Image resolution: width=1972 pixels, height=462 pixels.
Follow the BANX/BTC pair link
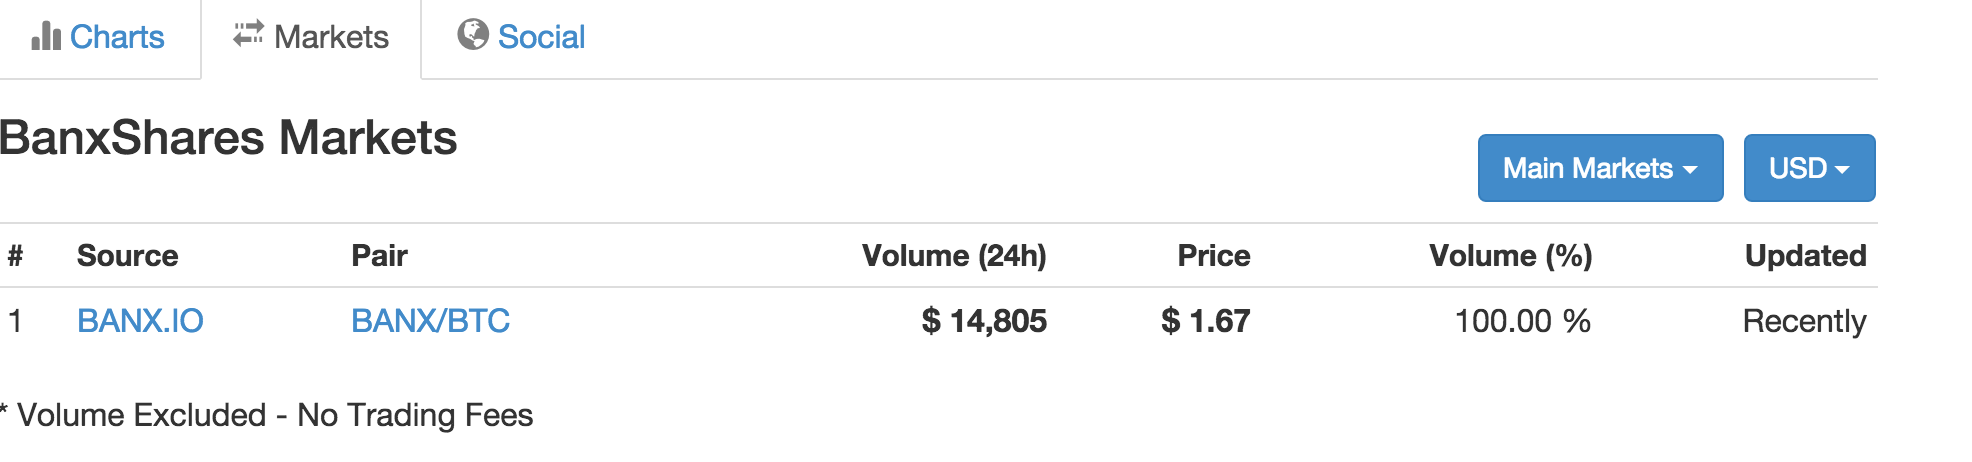[430, 321]
